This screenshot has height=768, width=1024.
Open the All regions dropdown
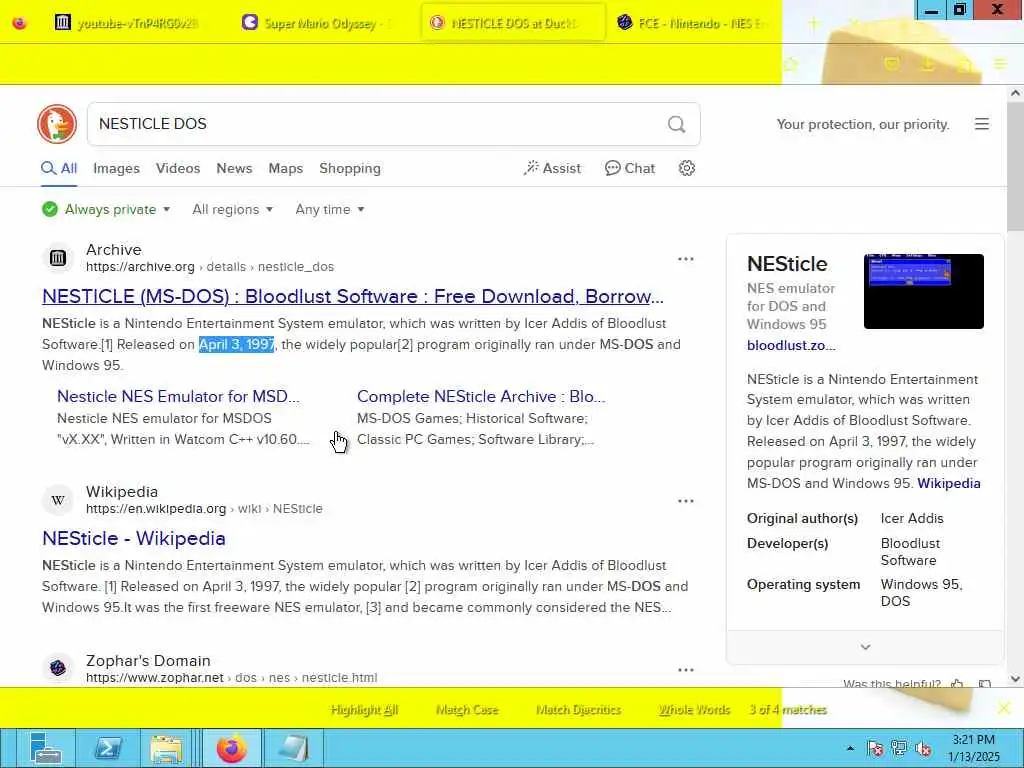click(232, 210)
